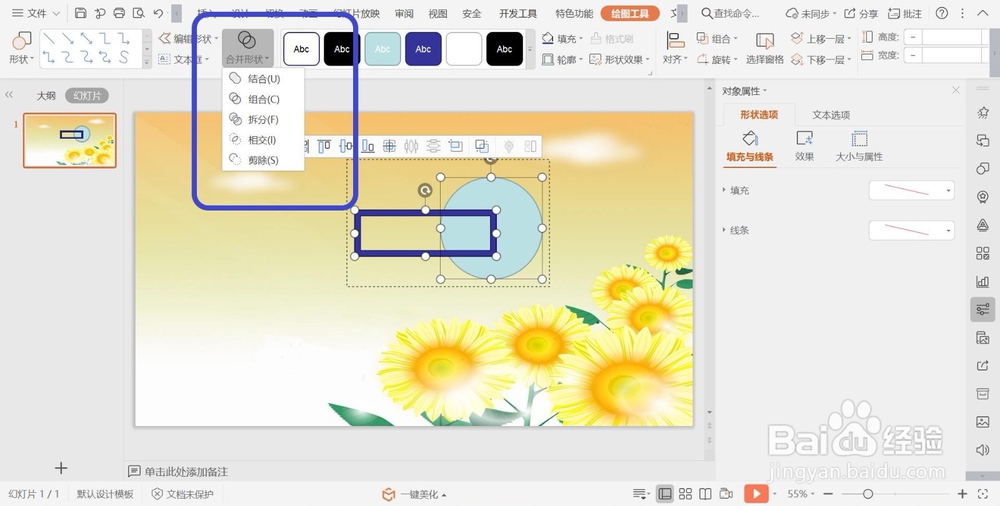Switch to the 大纲 outline tab
This screenshot has width=1000, height=506.
tap(46, 96)
